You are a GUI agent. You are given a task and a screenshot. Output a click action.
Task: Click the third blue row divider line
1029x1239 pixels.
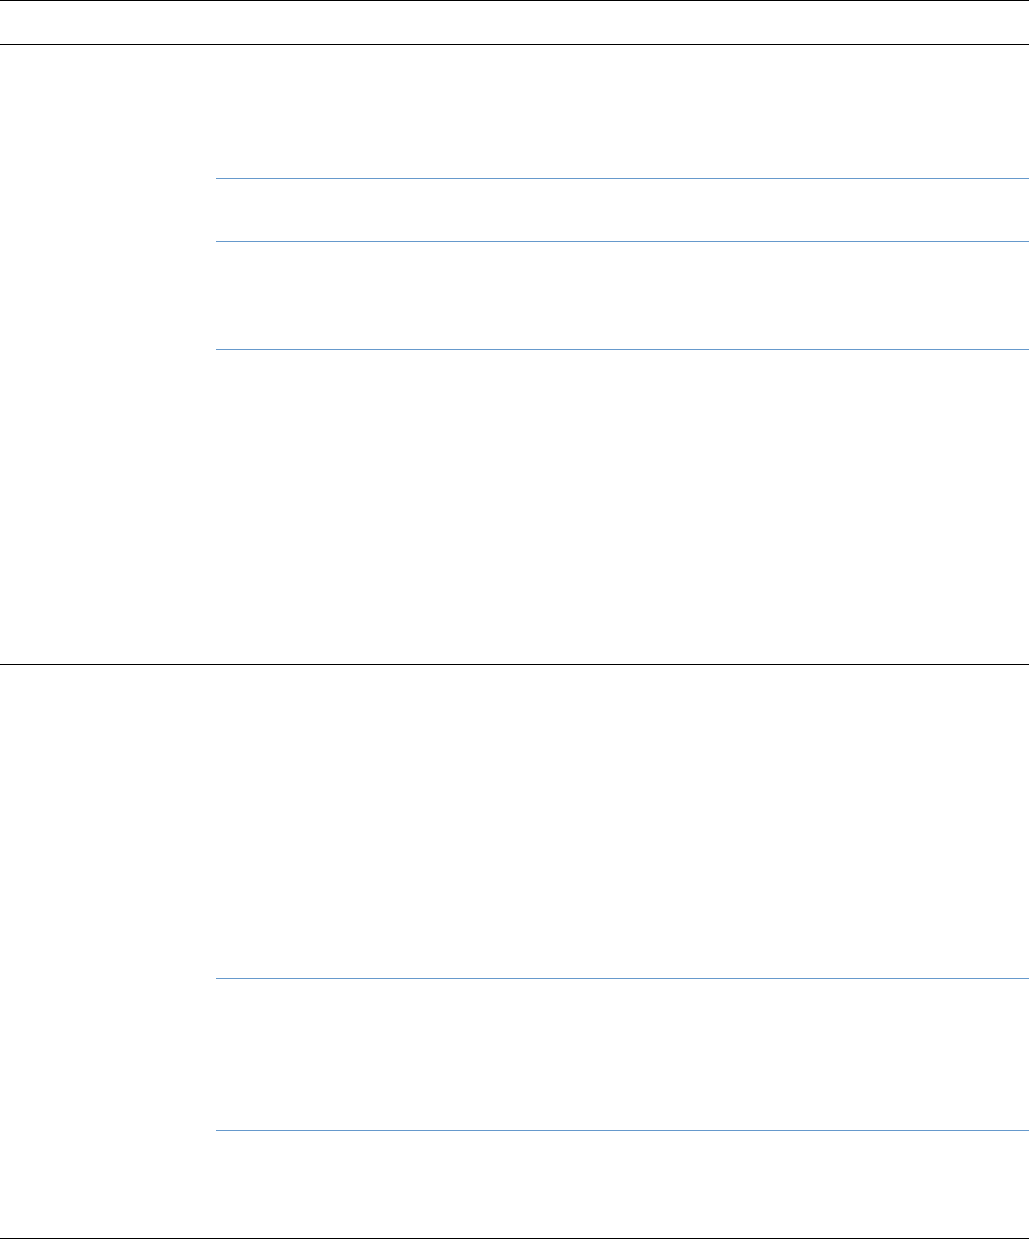tap(622, 349)
